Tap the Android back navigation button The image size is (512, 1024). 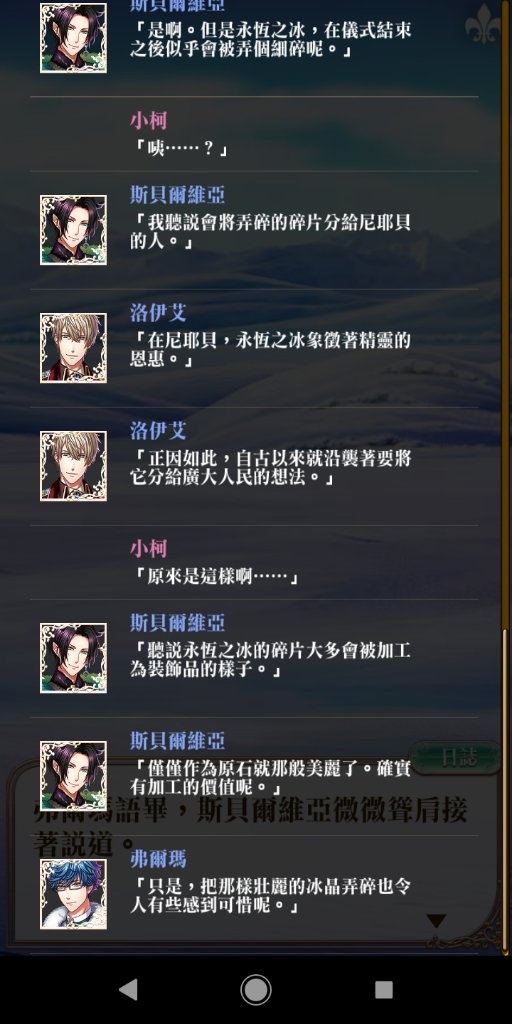128,989
